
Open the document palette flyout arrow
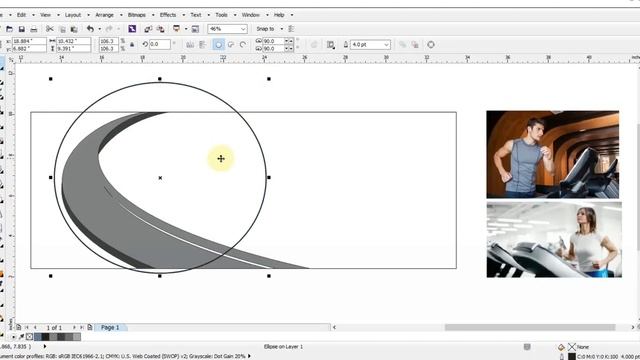[x=13, y=337]
